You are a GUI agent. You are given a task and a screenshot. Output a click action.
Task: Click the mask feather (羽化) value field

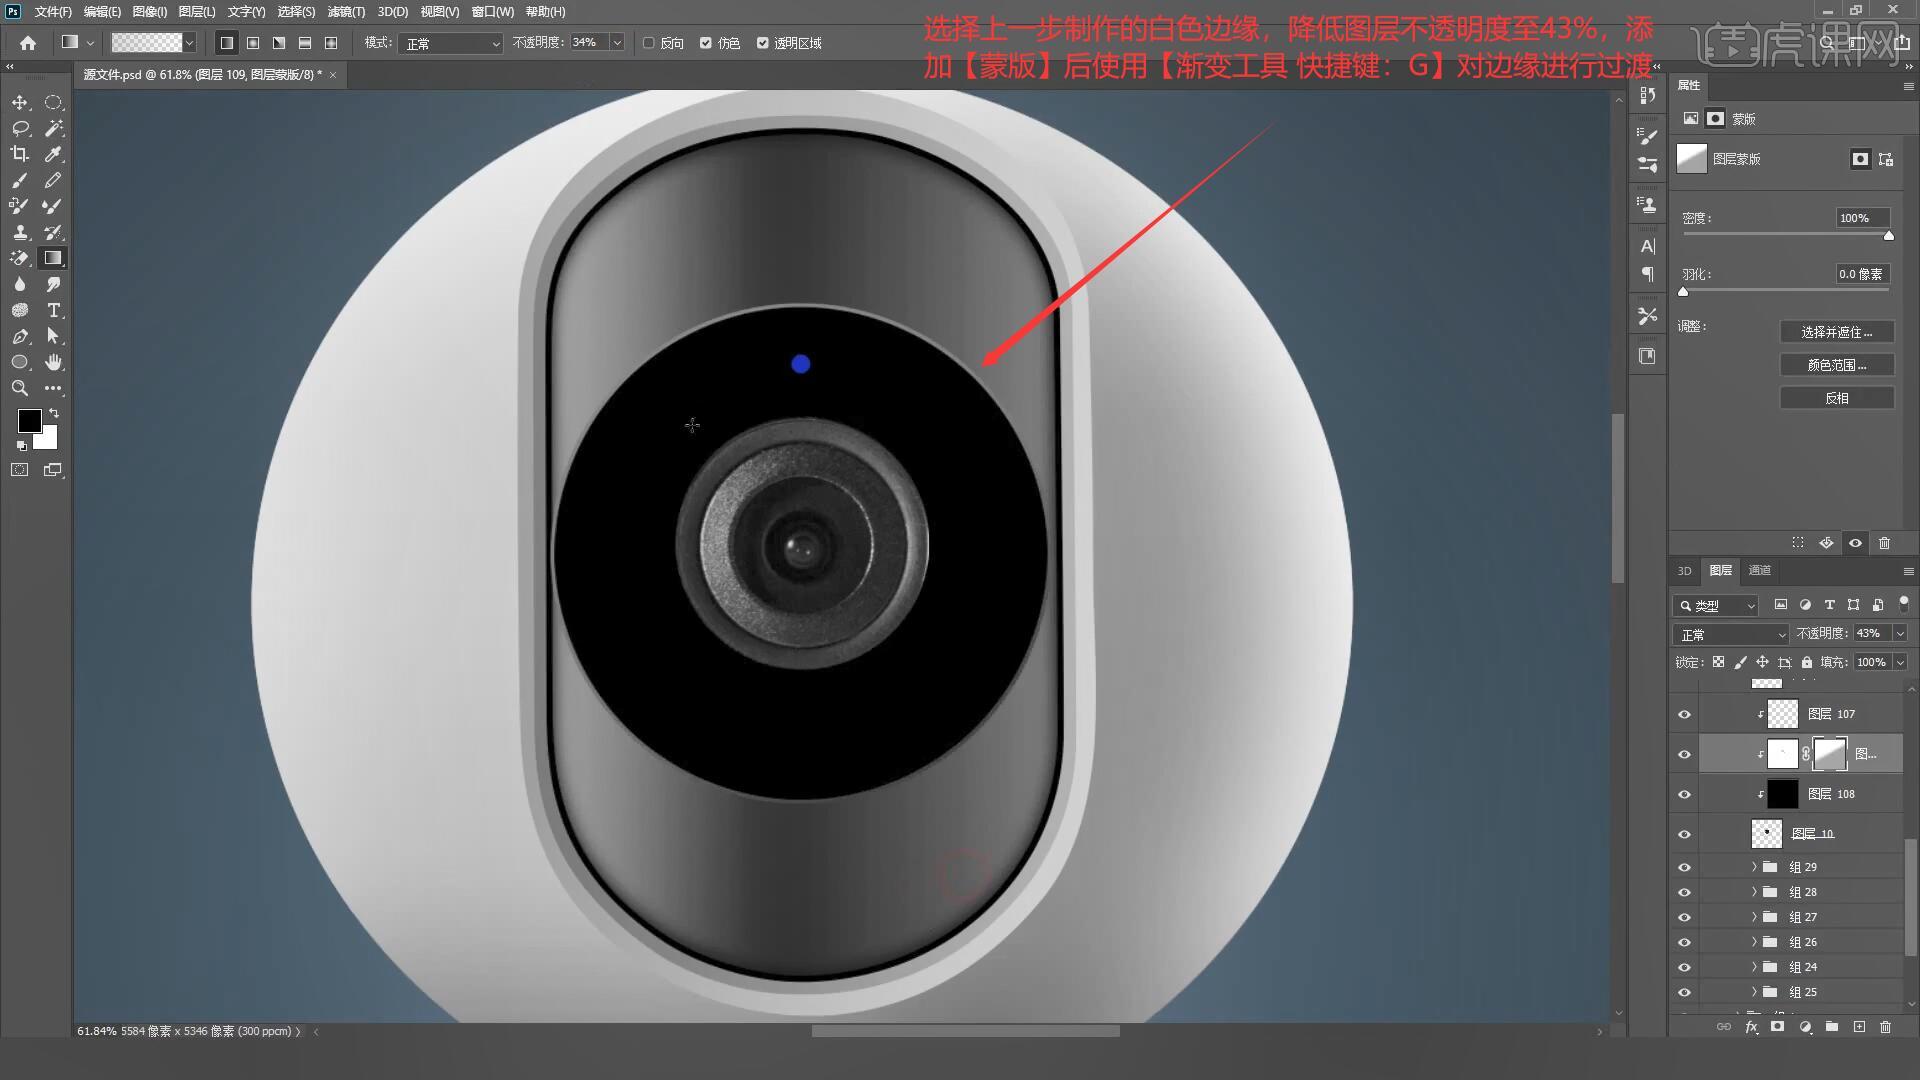pyautogui.click(x=1862, y=274)
